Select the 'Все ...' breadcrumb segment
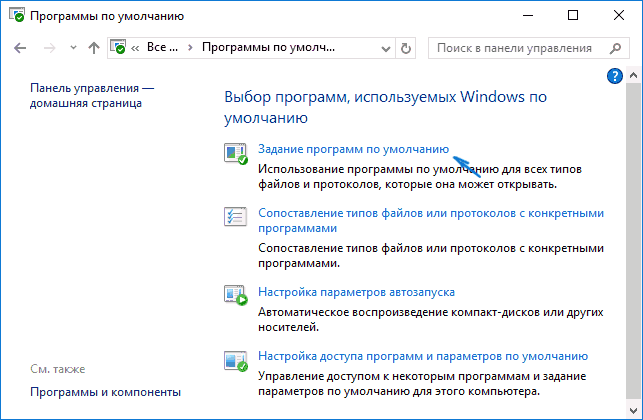The image size is (643, 420). (162, 48)
